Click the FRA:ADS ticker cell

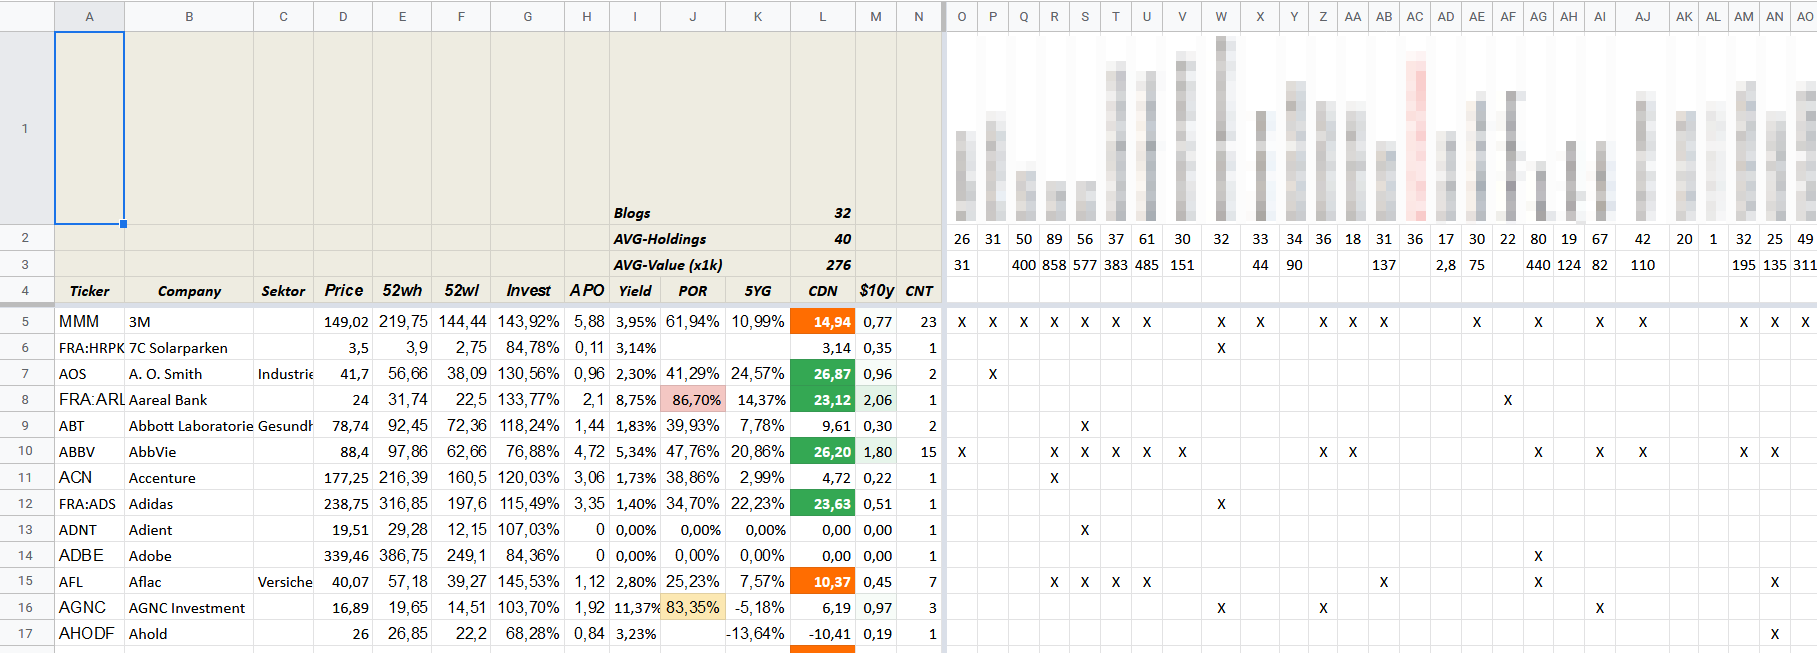pyautogui.click(x=89, y=504)
